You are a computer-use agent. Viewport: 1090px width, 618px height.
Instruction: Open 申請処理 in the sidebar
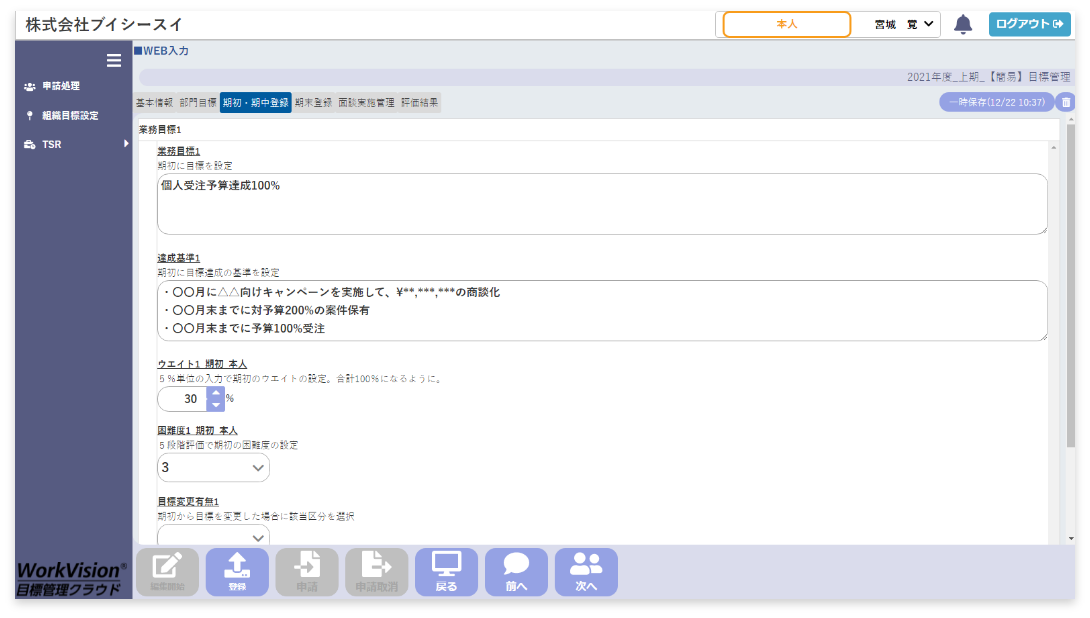pos(60,86)
